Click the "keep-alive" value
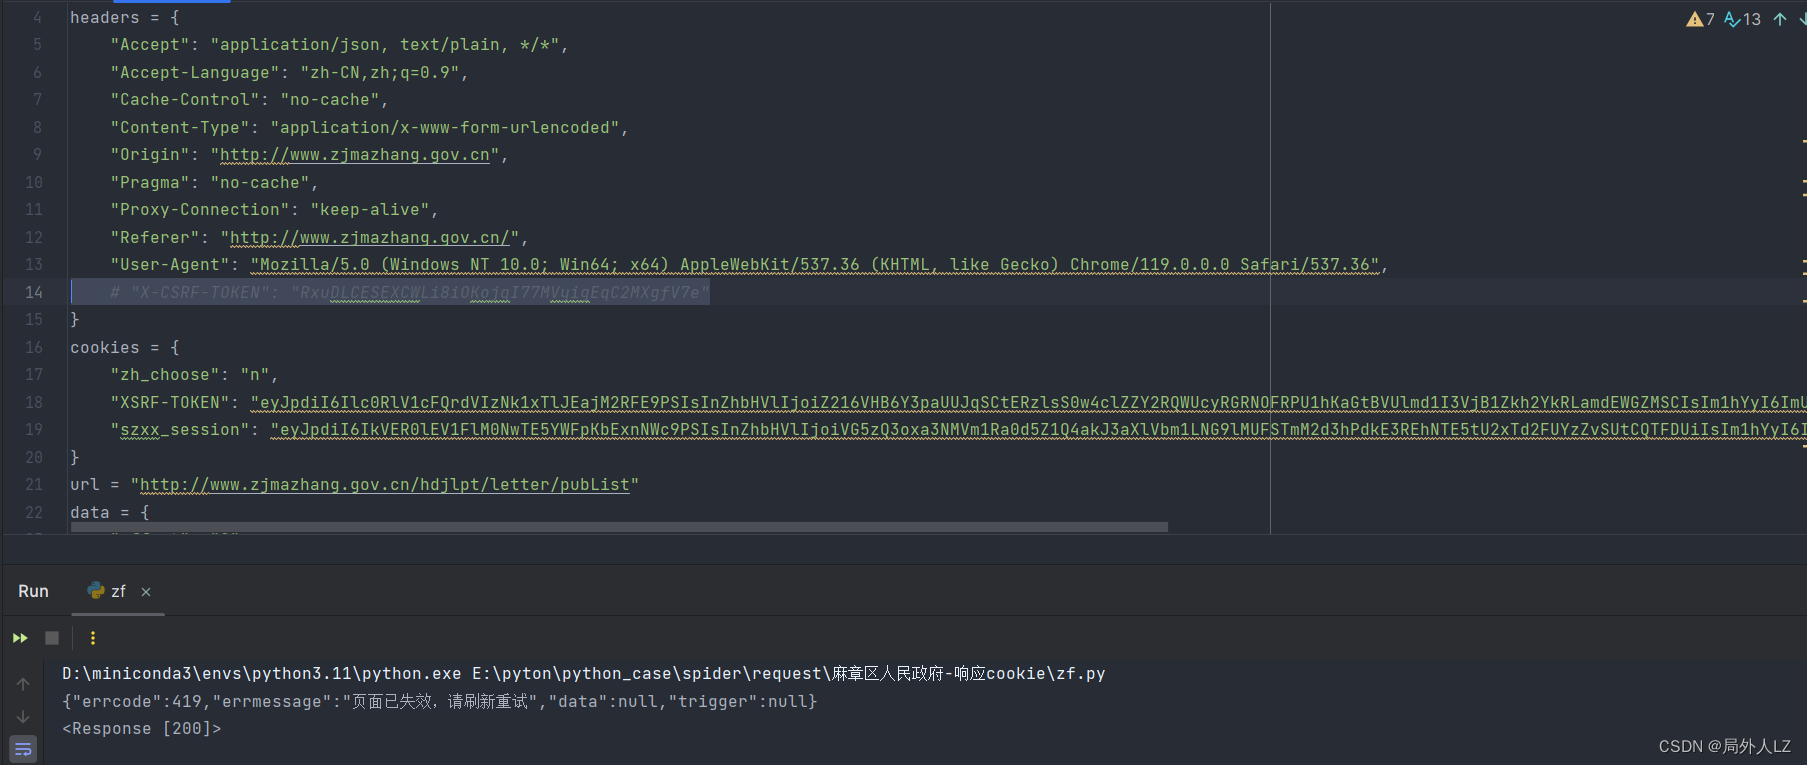 [370, 210]
